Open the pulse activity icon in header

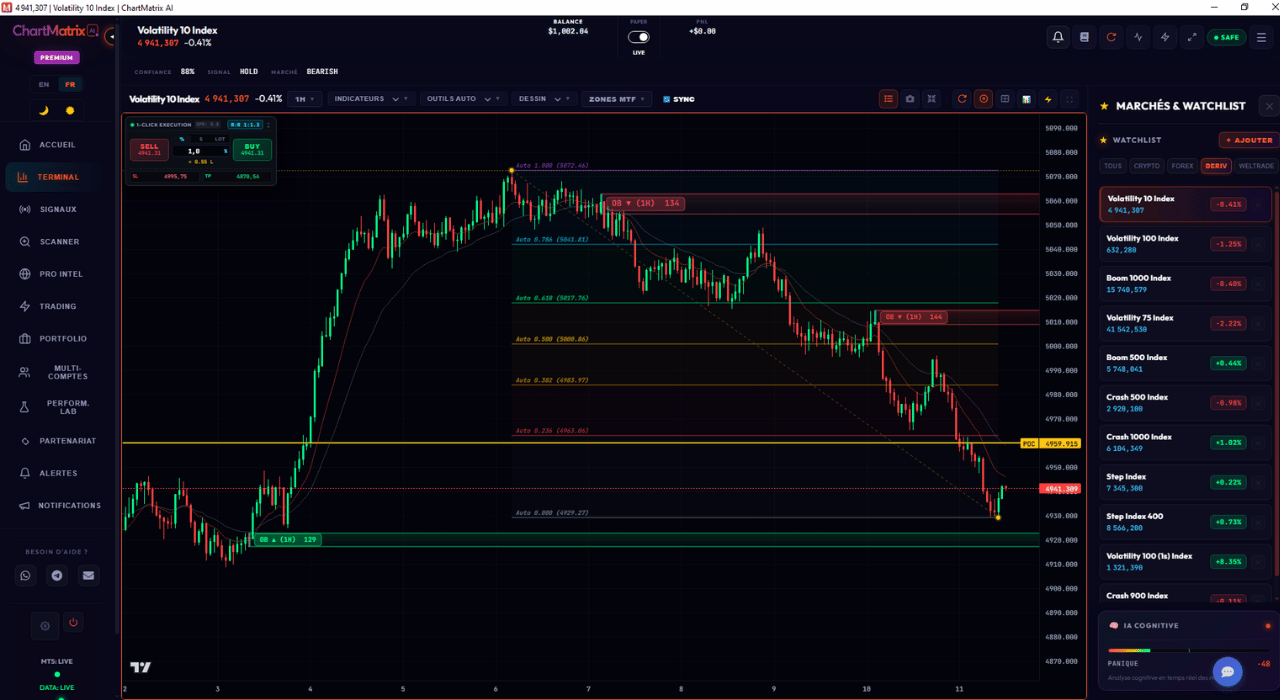point(1138,37)
